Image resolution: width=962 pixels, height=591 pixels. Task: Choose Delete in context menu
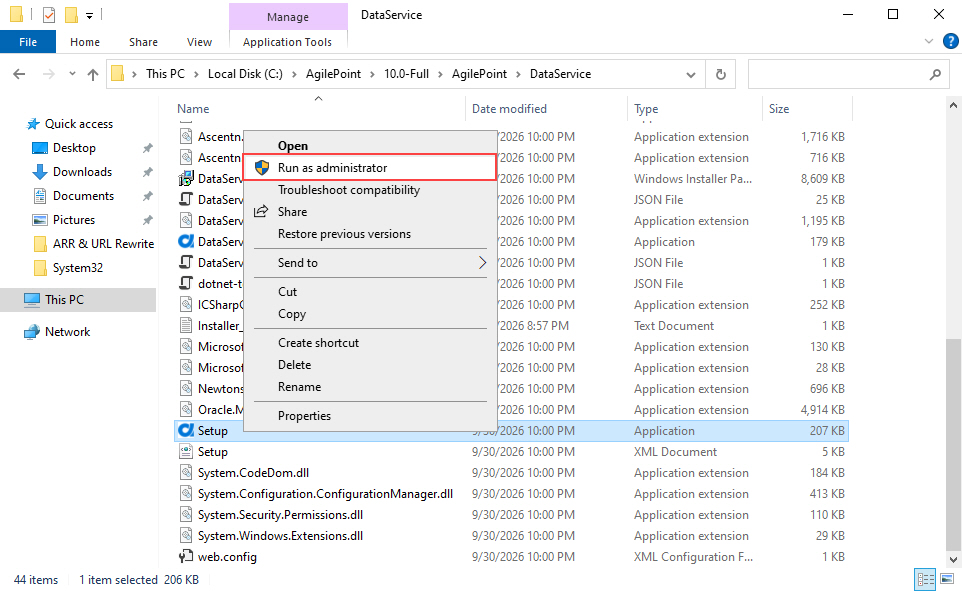click(x=369, y=365)
